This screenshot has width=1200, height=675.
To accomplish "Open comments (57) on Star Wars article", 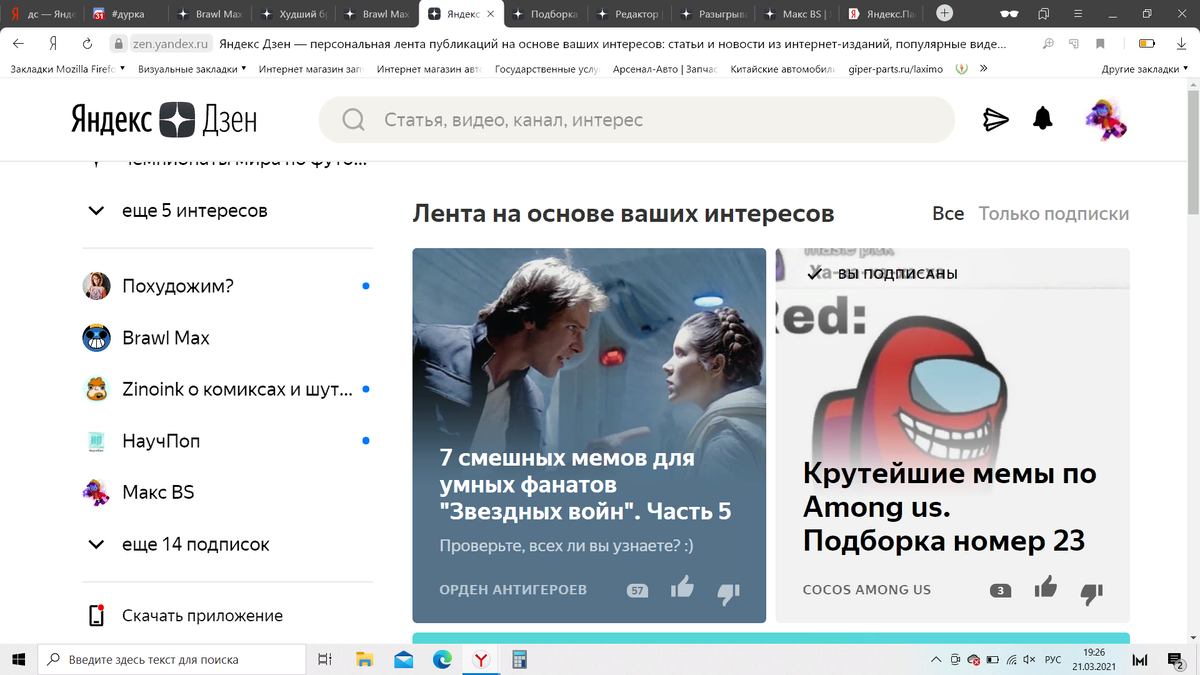I will pos(637,591).
